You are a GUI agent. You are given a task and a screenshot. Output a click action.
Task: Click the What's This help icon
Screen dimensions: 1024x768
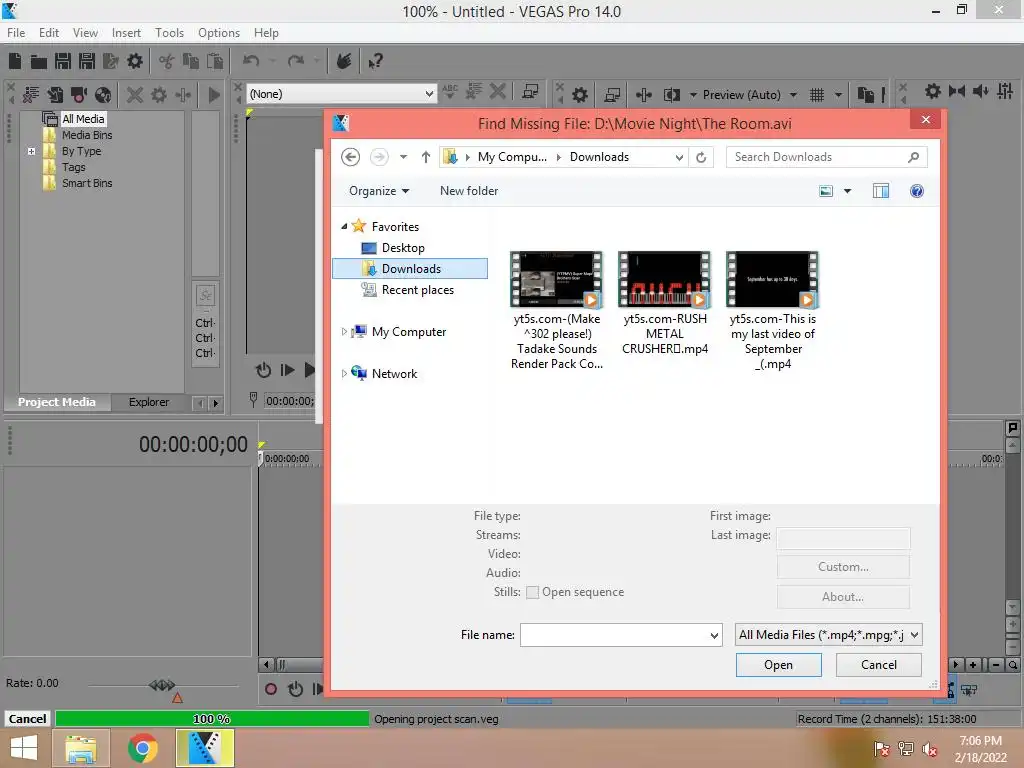coord(375,61)
